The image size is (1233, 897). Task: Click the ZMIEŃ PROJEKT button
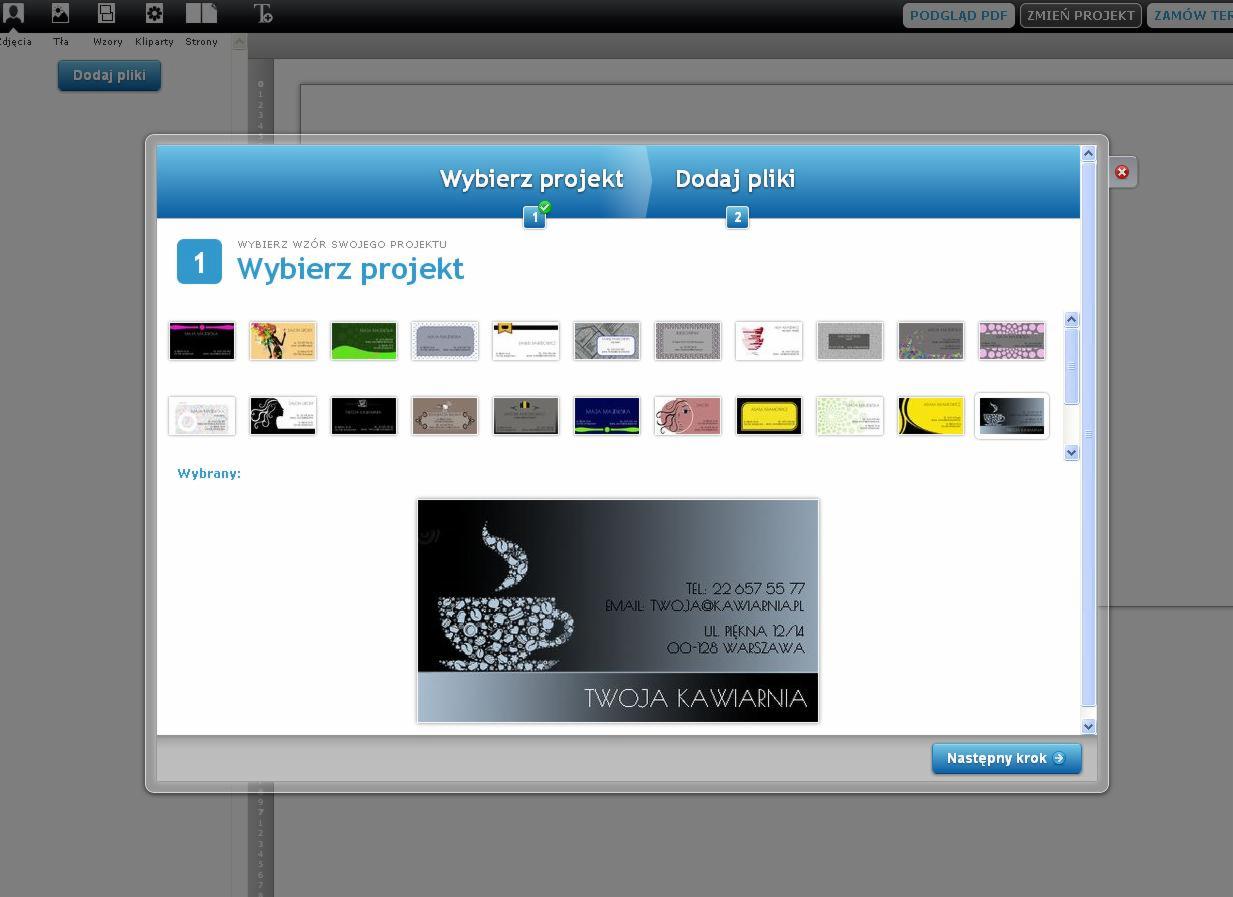[1079, 15]
